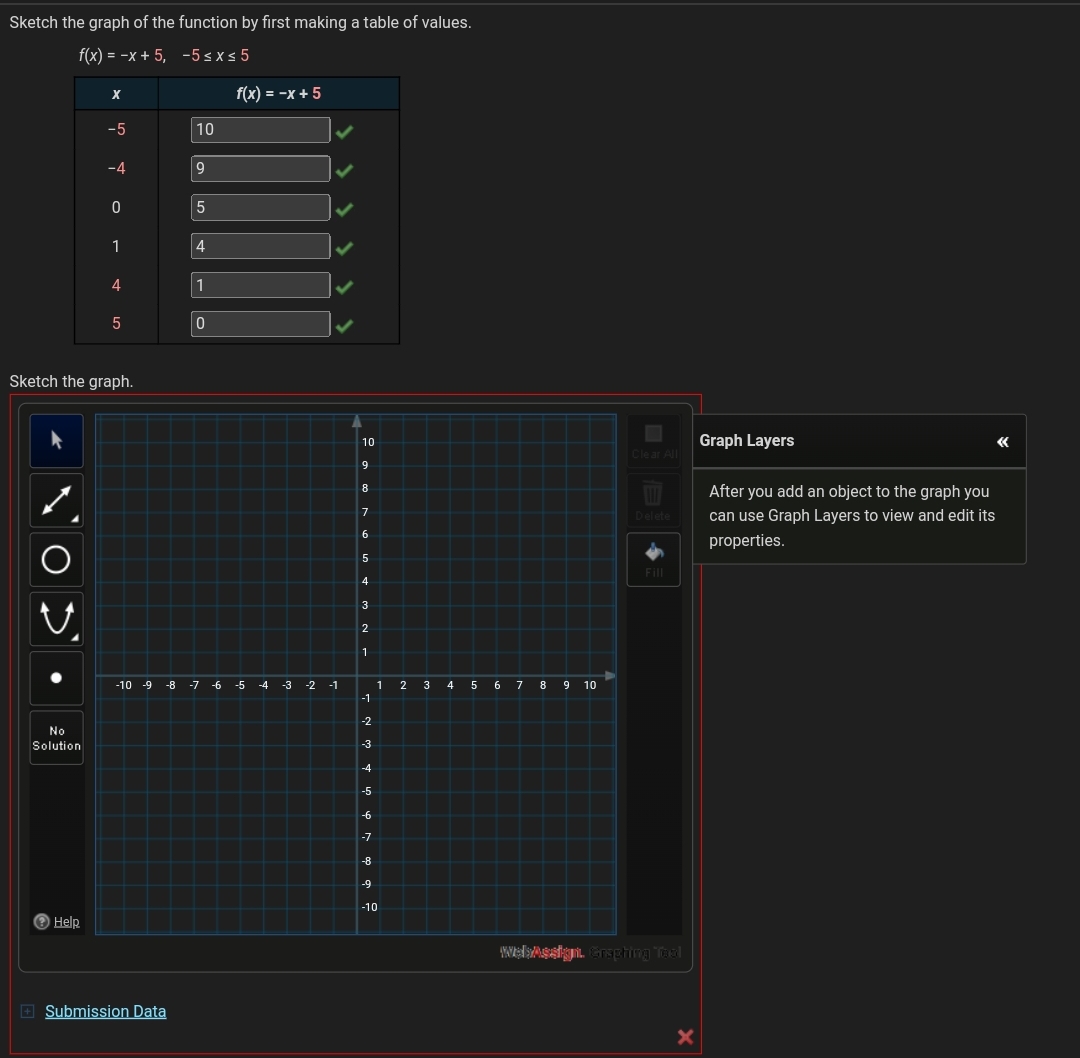Click the WebAssign Graphing Tool label
This screenshot has width=1080, height=1058.
click(x=589, y=952)
